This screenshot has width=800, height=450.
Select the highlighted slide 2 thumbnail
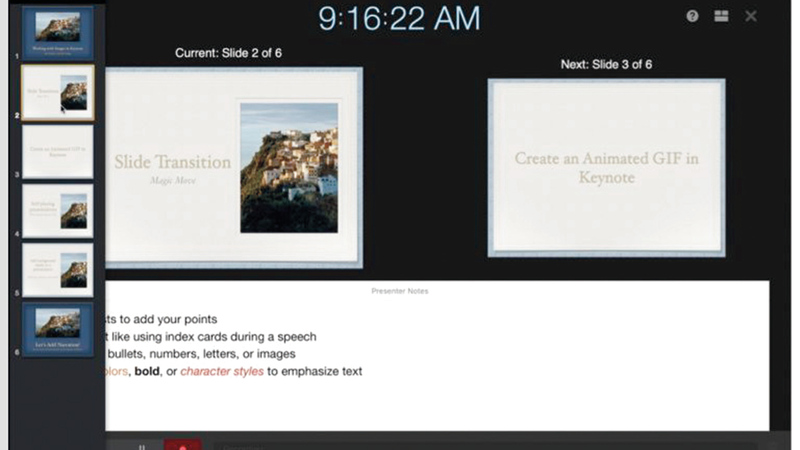(58, 92)
